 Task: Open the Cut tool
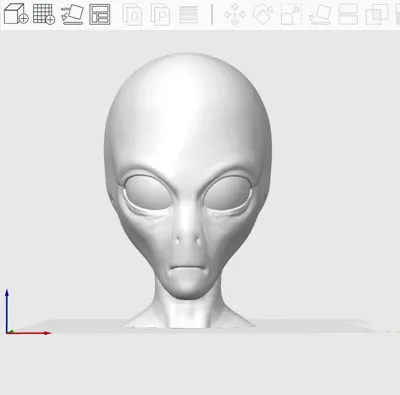[348, 14]
